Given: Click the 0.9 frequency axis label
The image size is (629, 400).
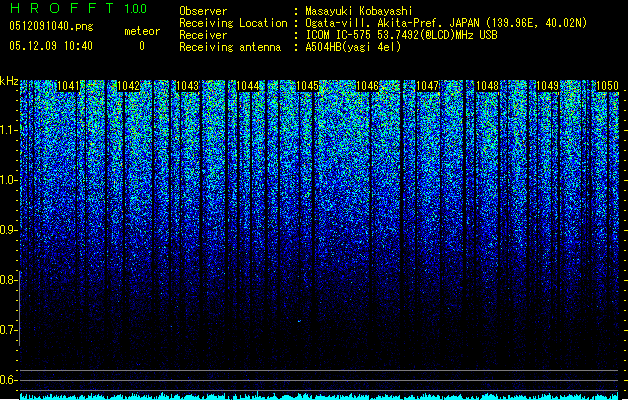Looking at the screenshot, I should (x=9, y=230).
